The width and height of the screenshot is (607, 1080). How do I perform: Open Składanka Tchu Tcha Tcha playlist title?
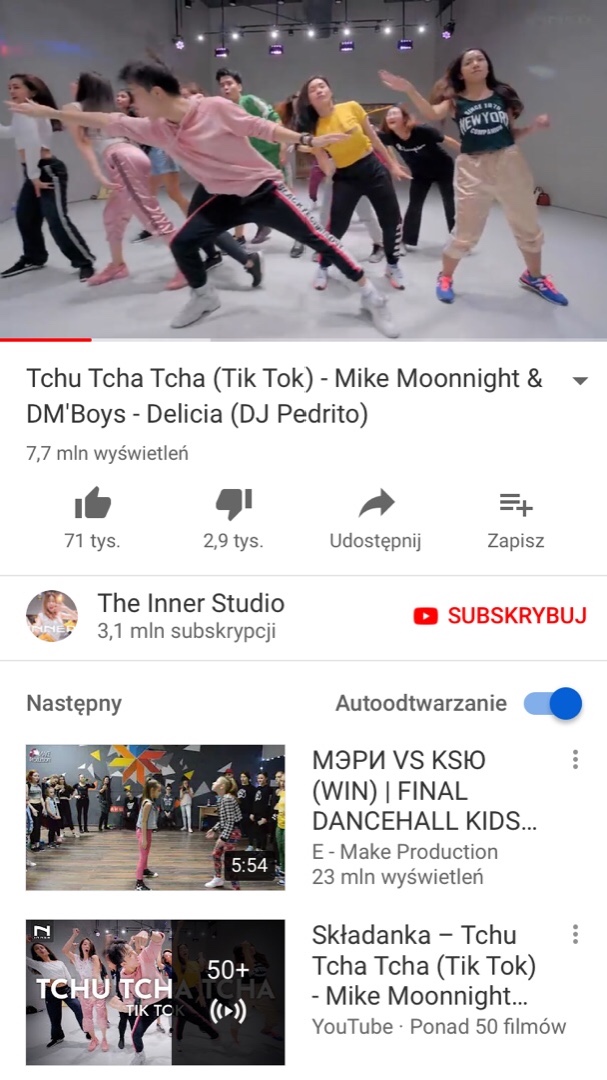[x=424, y=965]
